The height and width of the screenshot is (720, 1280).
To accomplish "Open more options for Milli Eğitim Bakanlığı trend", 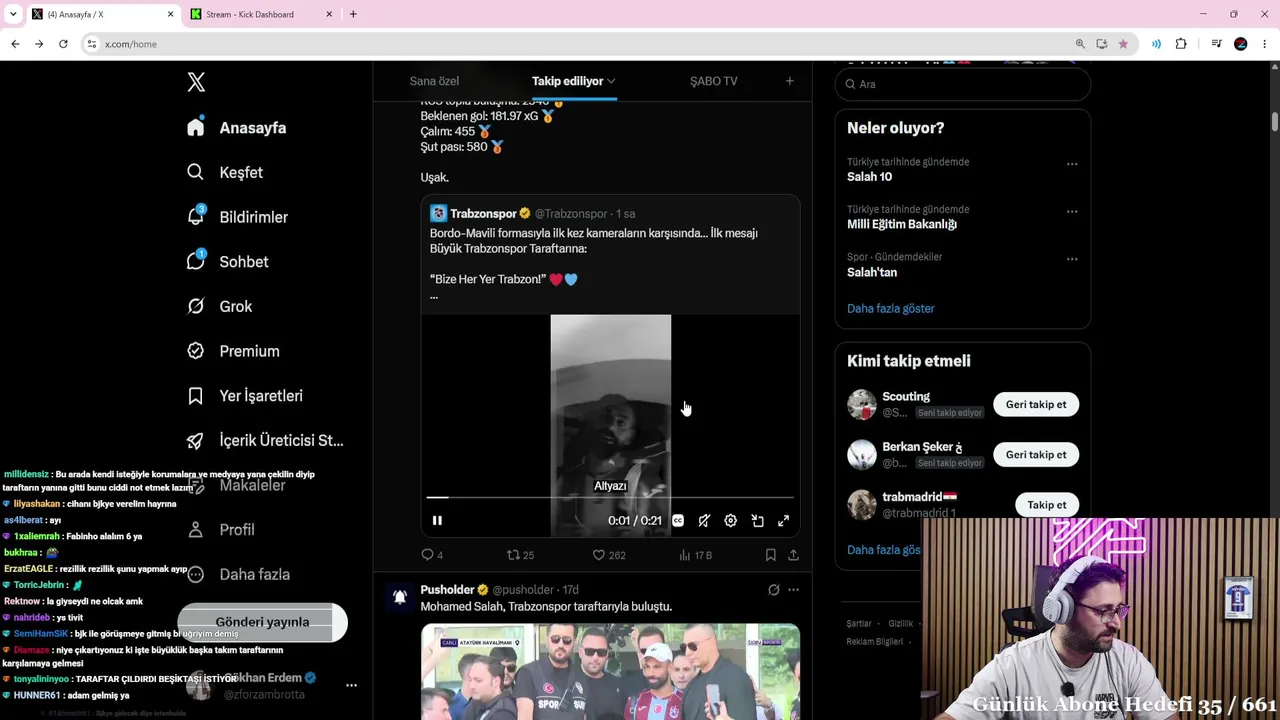I will pyautogui.click(x=1072, y=212).
